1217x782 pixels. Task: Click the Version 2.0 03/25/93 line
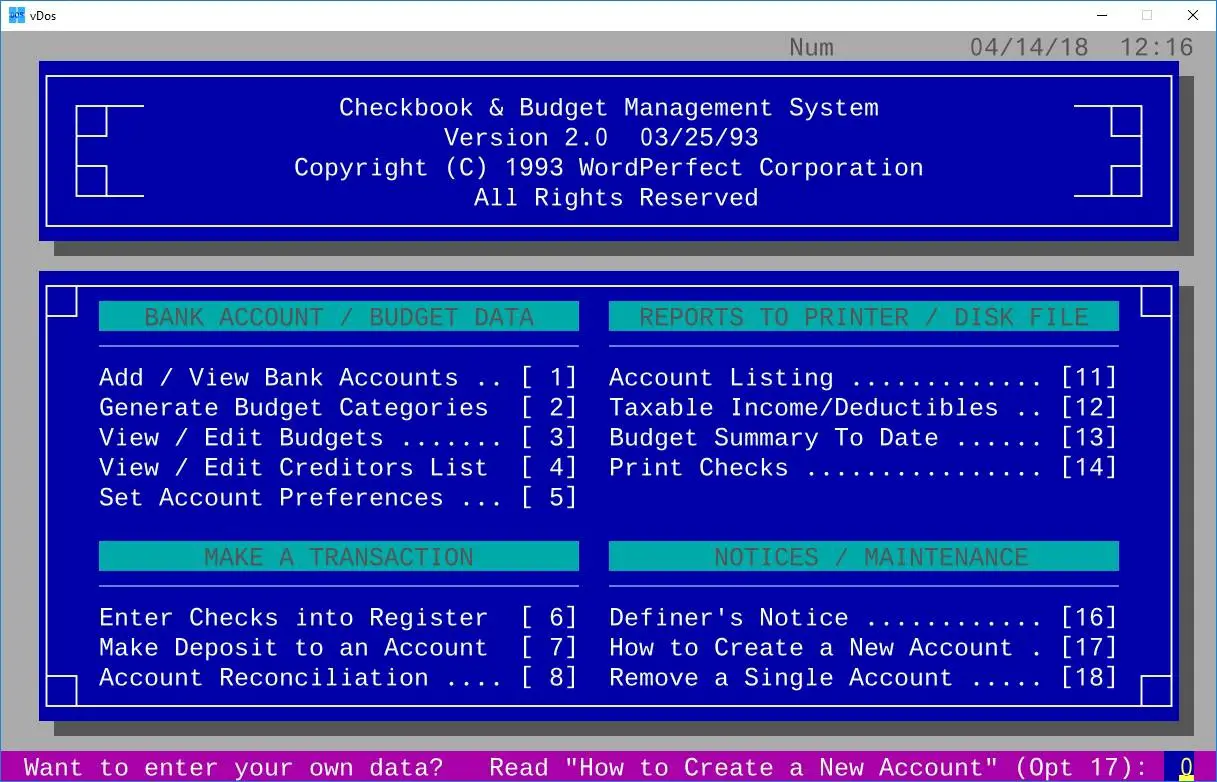tap(601, 138)
